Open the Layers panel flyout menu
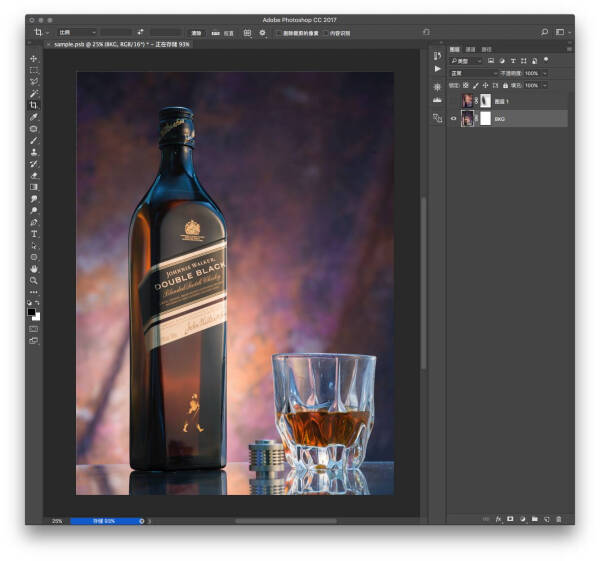 pyautogui.click(x=569, y=49)
